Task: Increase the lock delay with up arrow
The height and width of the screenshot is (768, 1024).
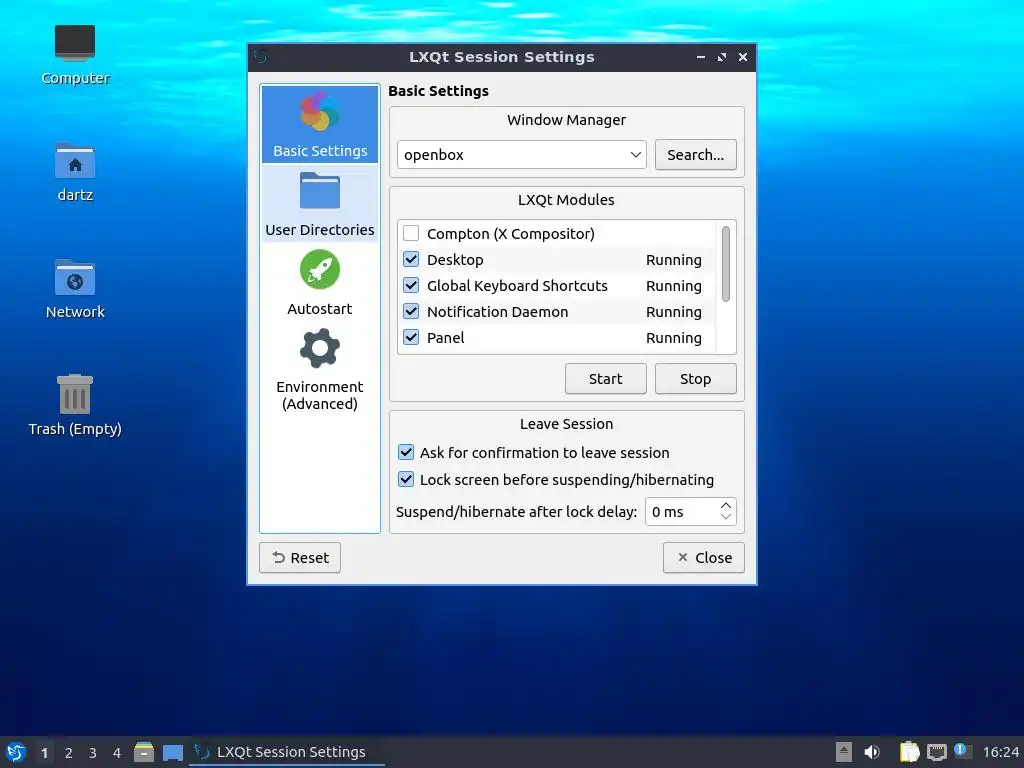Action: click(x=726, y=505)
